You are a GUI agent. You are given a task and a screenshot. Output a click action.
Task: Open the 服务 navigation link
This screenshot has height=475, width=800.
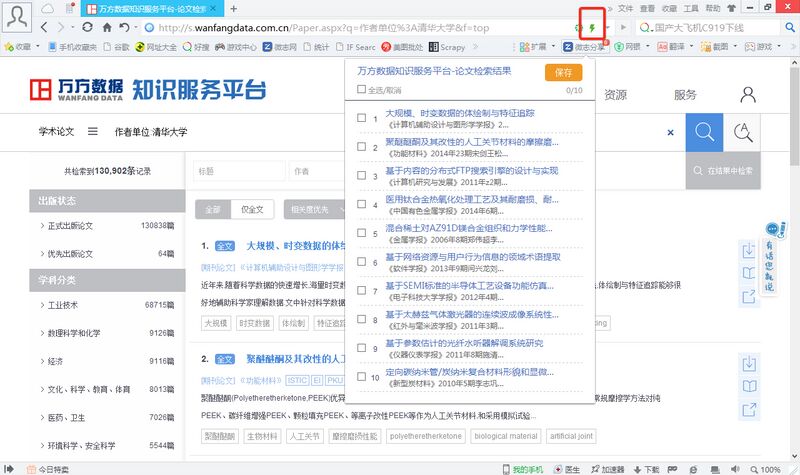[x=685, y=95]
